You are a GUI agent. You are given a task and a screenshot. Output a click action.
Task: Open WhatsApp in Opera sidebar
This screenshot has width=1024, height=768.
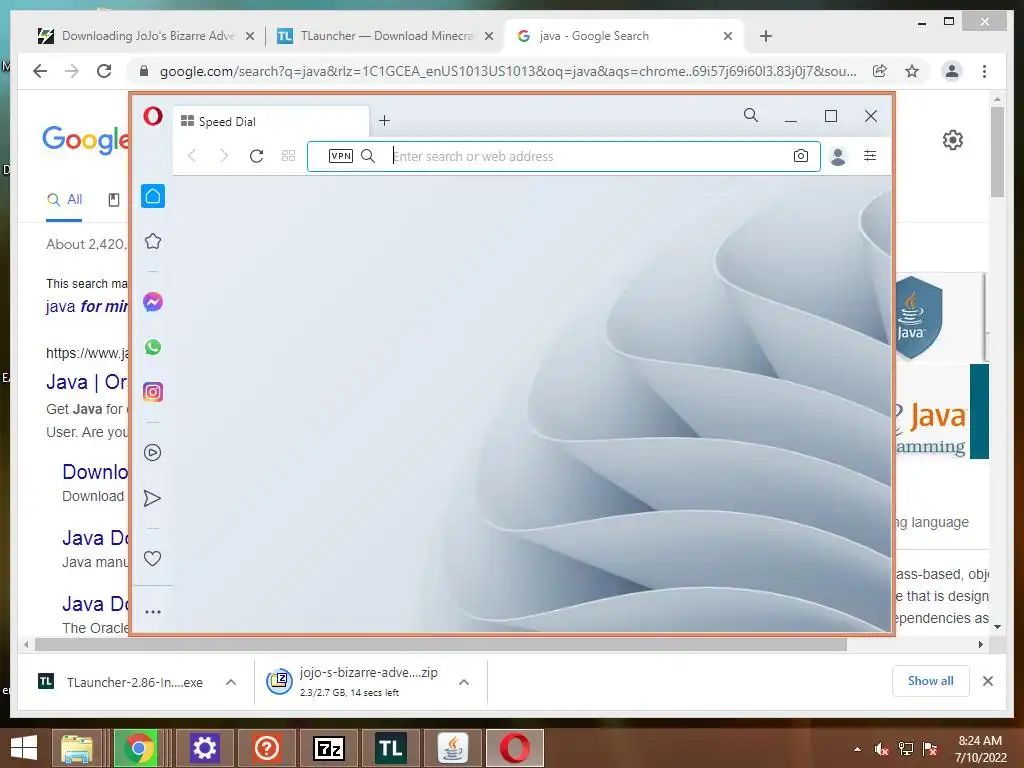(153, 347)
